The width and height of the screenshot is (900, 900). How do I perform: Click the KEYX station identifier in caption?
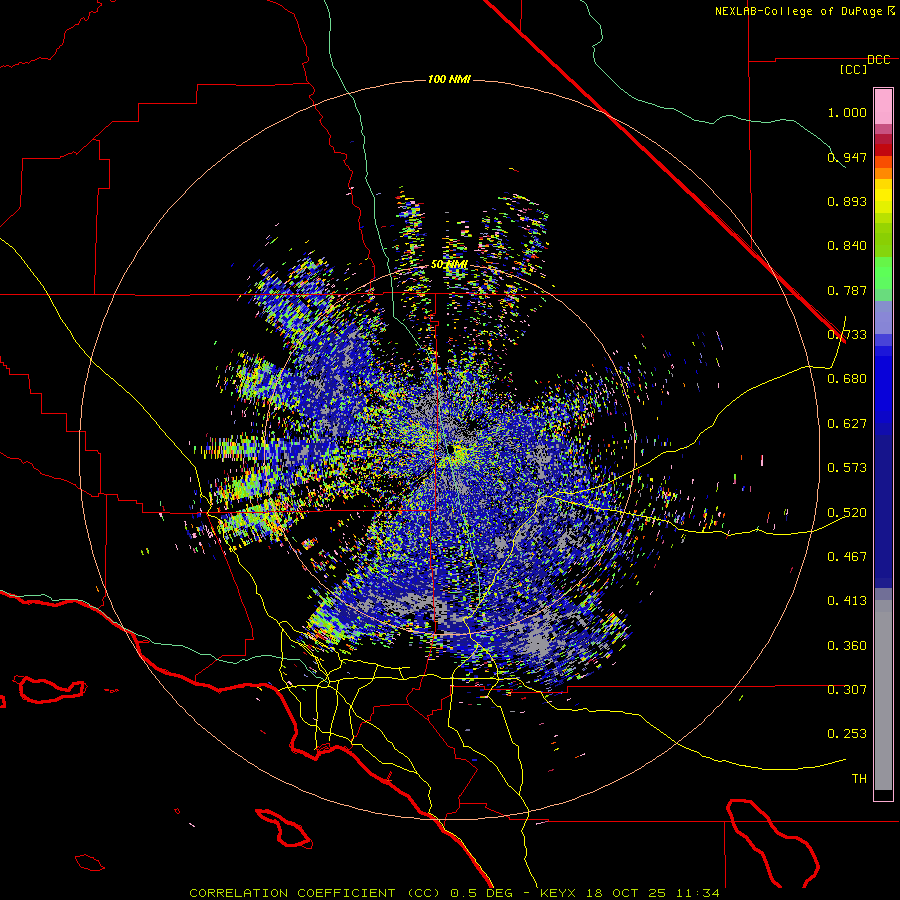[x=557, y=893]
